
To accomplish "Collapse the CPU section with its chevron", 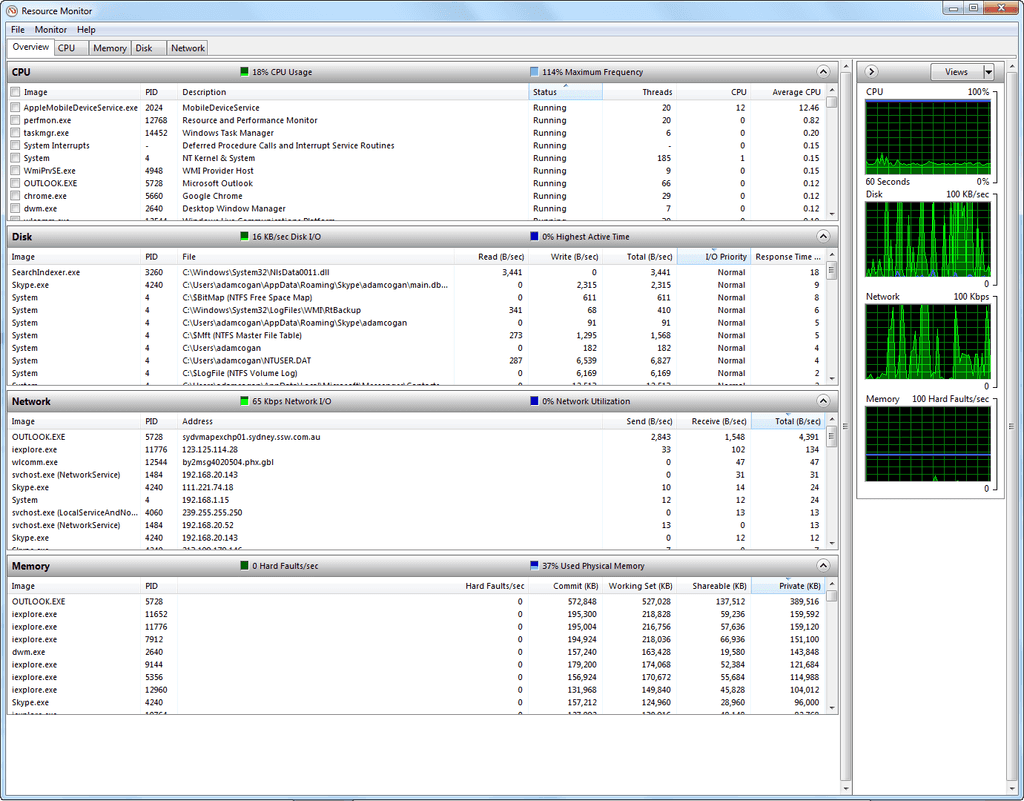I will (822, 71).
